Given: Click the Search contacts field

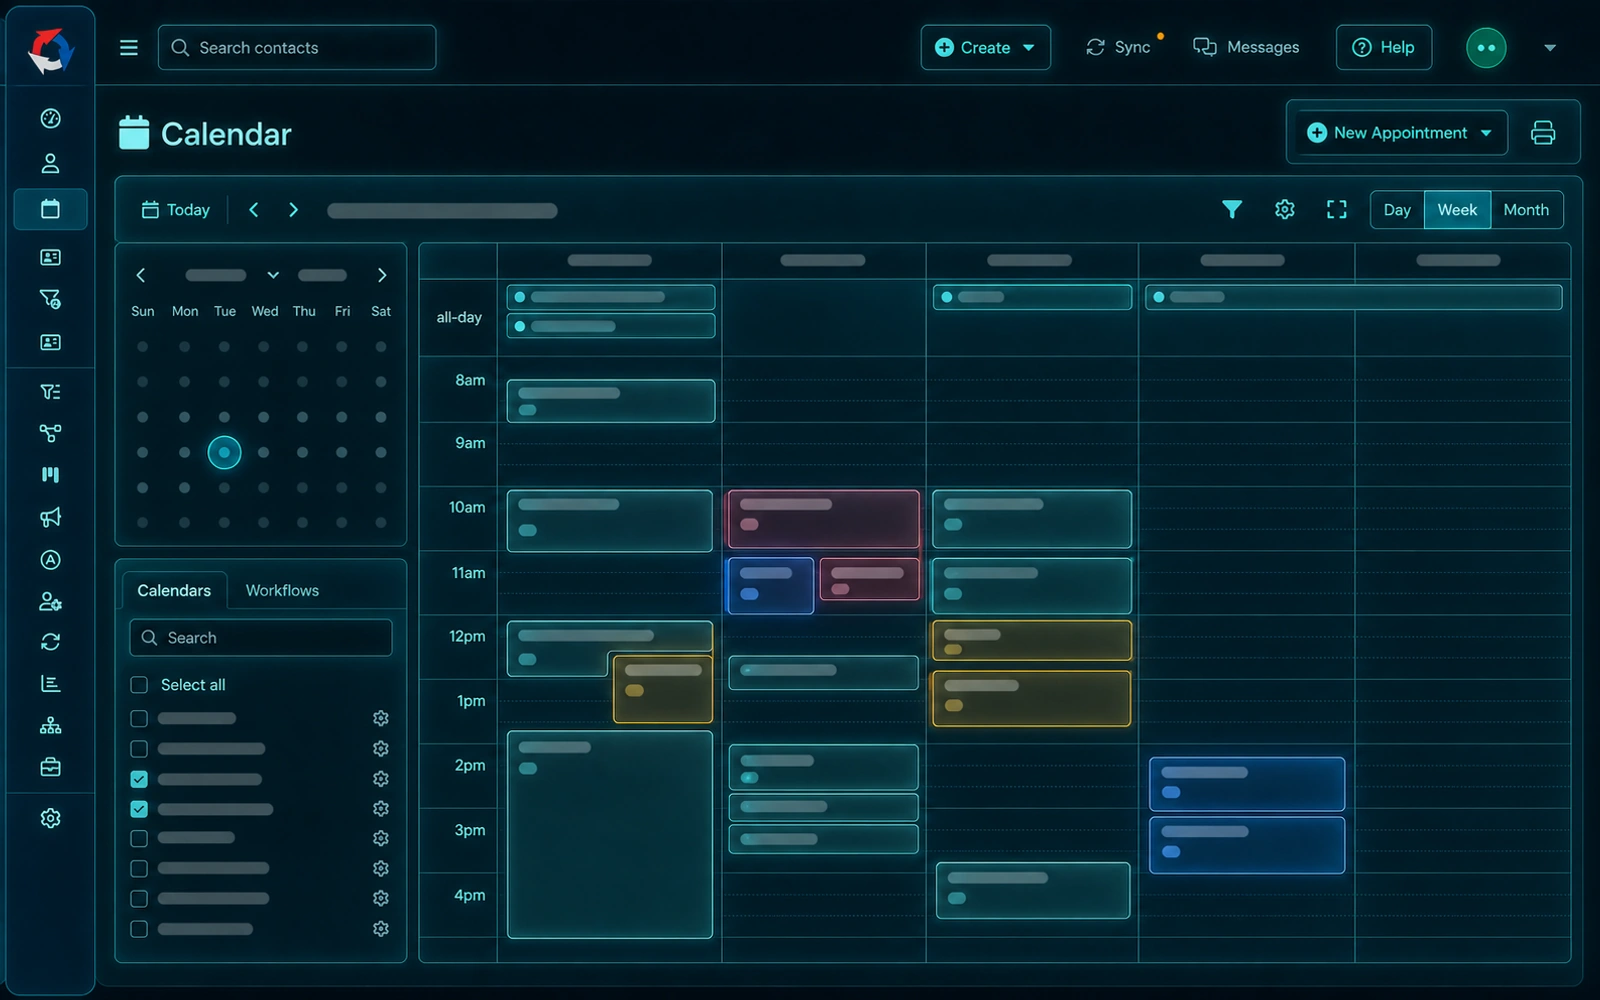Looking at the screenshot, I should tap(297, 48).
